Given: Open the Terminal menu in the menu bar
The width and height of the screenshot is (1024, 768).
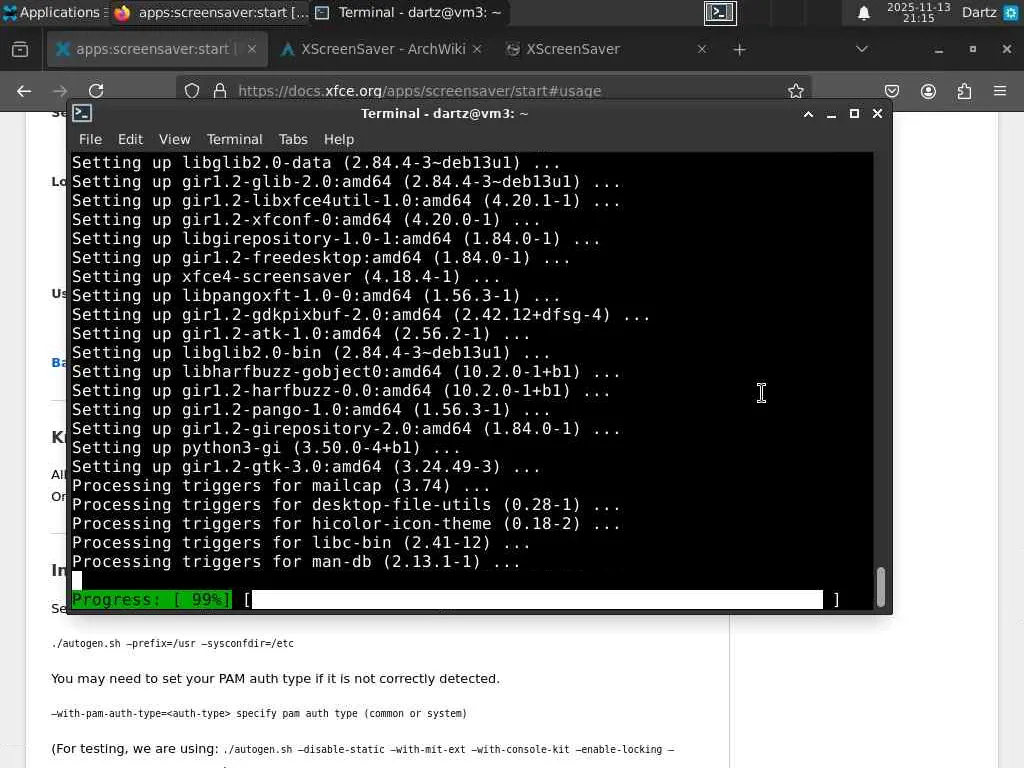Looking at the screenshot, I should click(234, 139).
